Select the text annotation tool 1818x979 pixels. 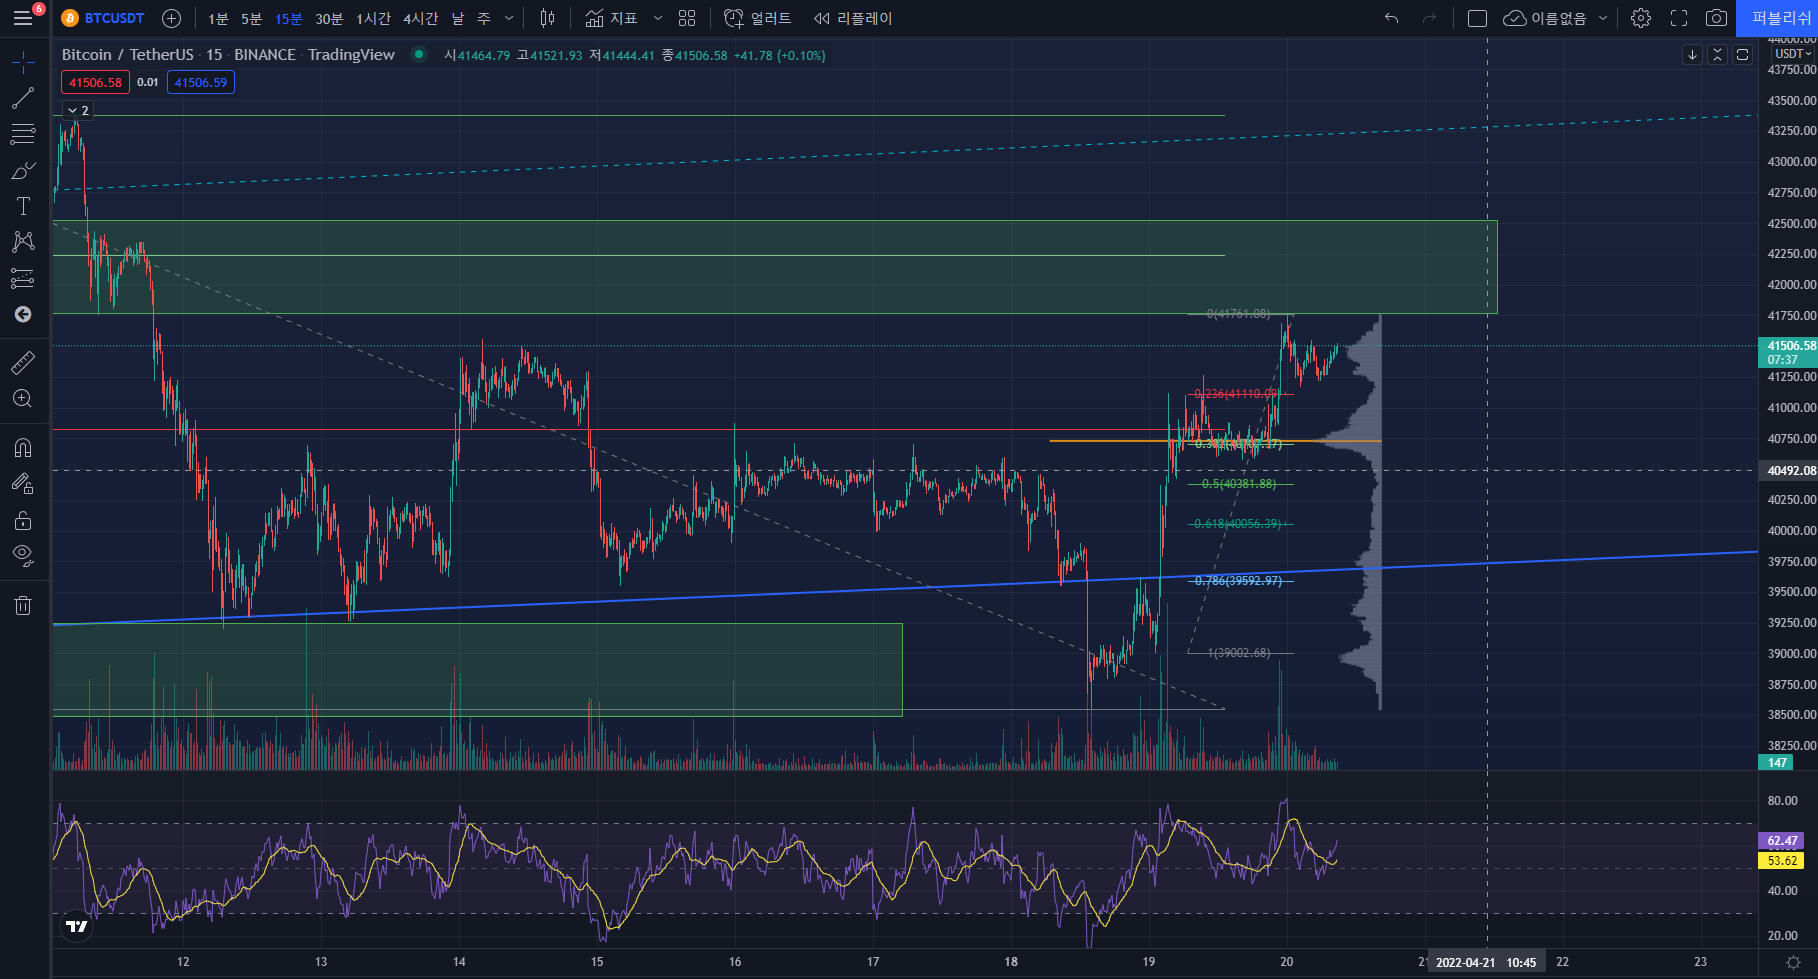coord(23,206)
